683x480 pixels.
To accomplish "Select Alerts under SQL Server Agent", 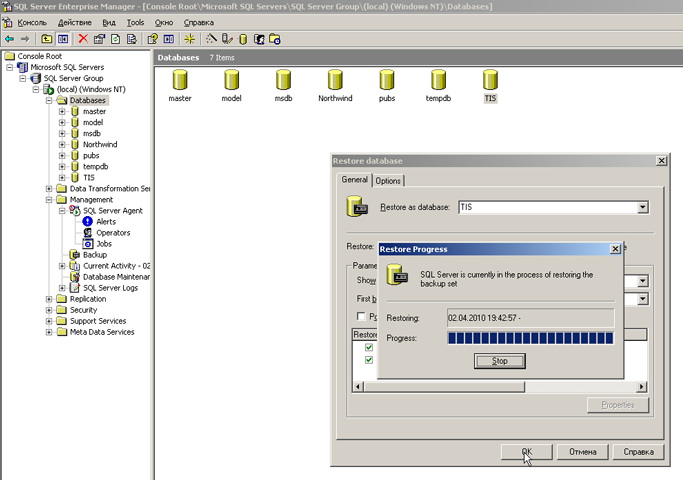I will (x=105, y=222).
